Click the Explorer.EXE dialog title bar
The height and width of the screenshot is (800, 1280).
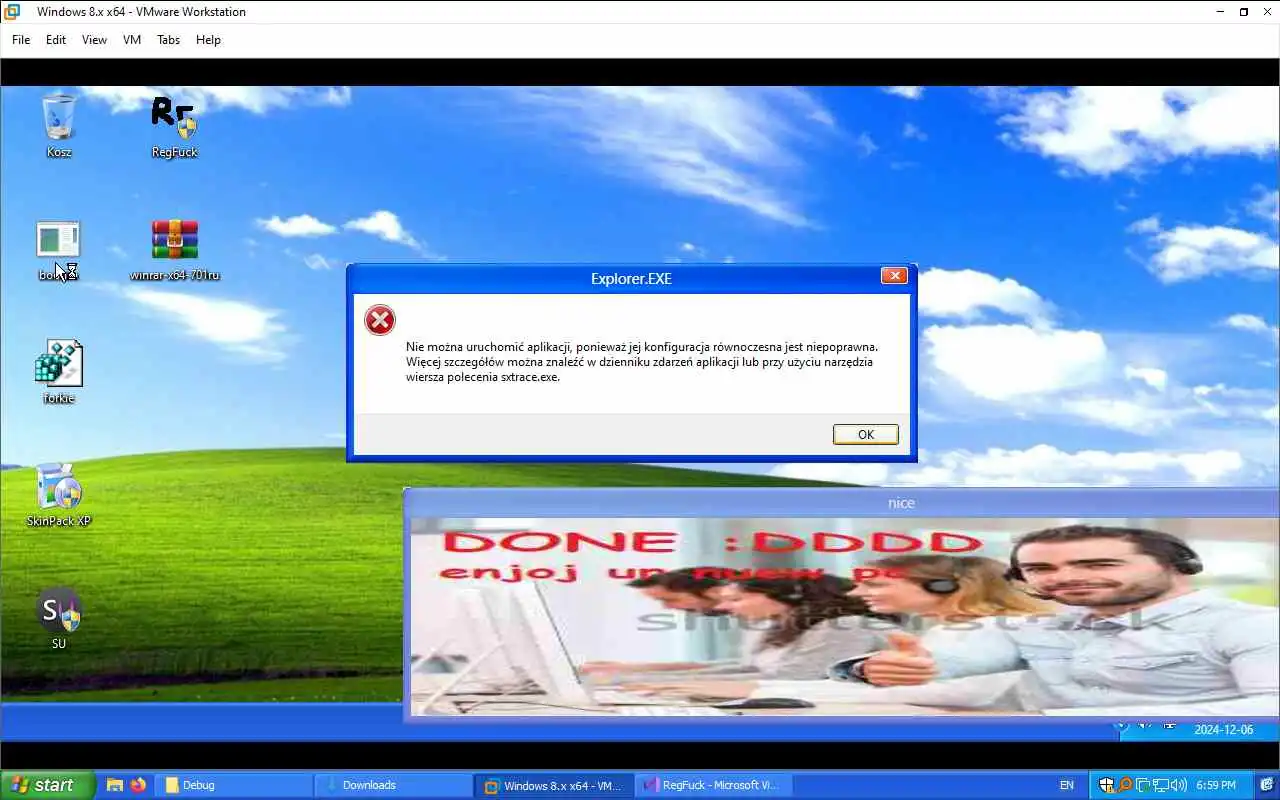[x=631, y=278]
